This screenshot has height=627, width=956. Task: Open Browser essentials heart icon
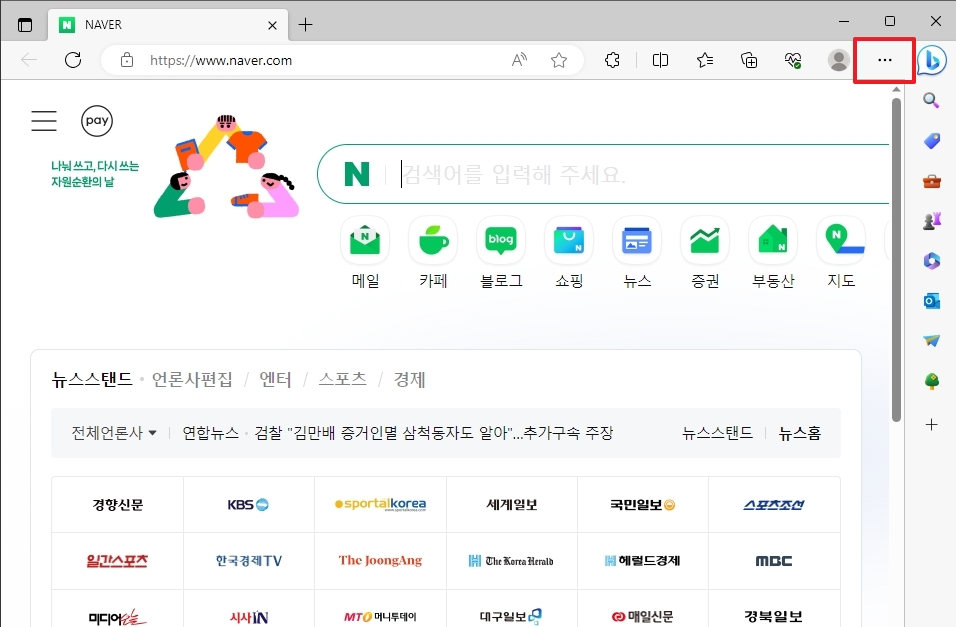click(x=793, y=60)
